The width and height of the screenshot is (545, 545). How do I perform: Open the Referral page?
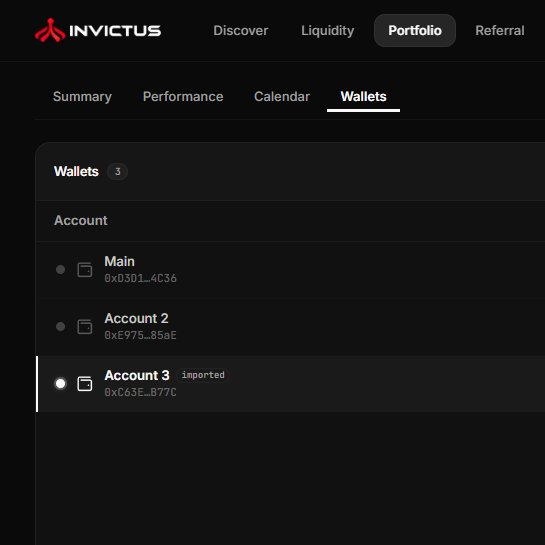click(499, 31)
